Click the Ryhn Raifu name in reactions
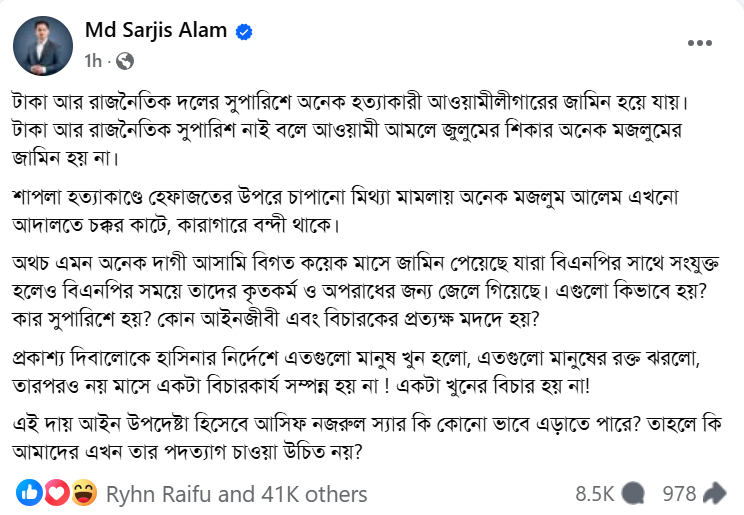This screenshot has height=515, width=744. point(166,494)
